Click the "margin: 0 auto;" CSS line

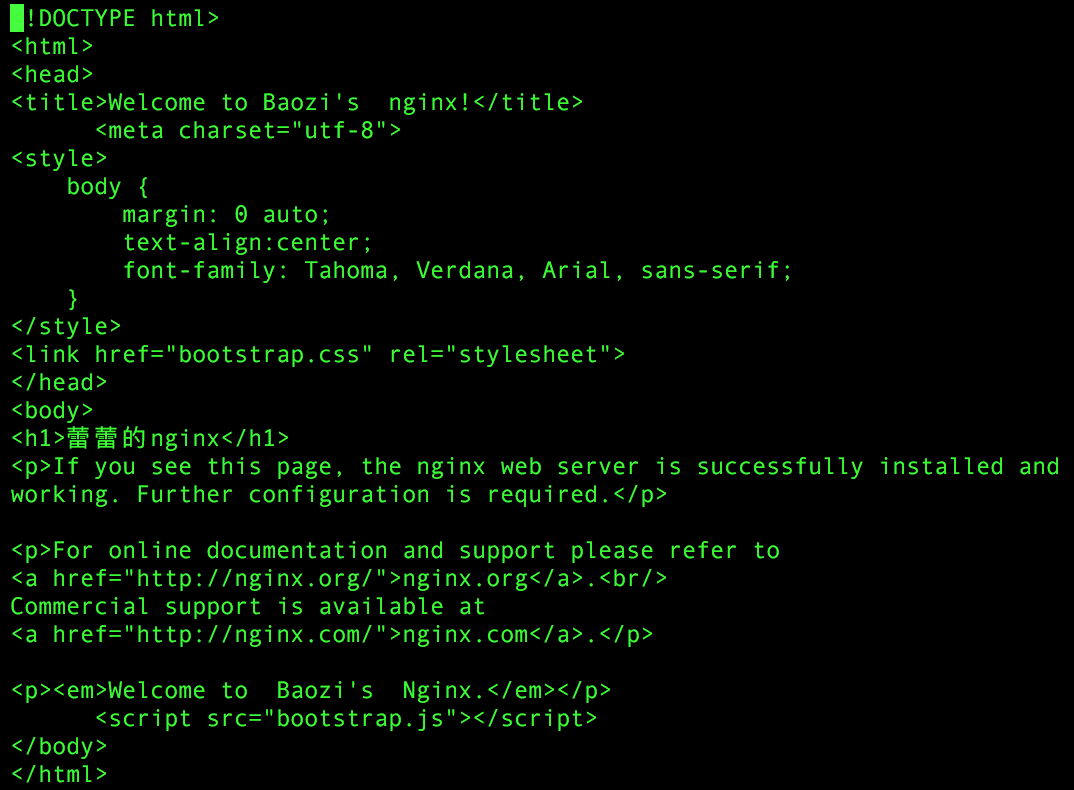[226, 214]
